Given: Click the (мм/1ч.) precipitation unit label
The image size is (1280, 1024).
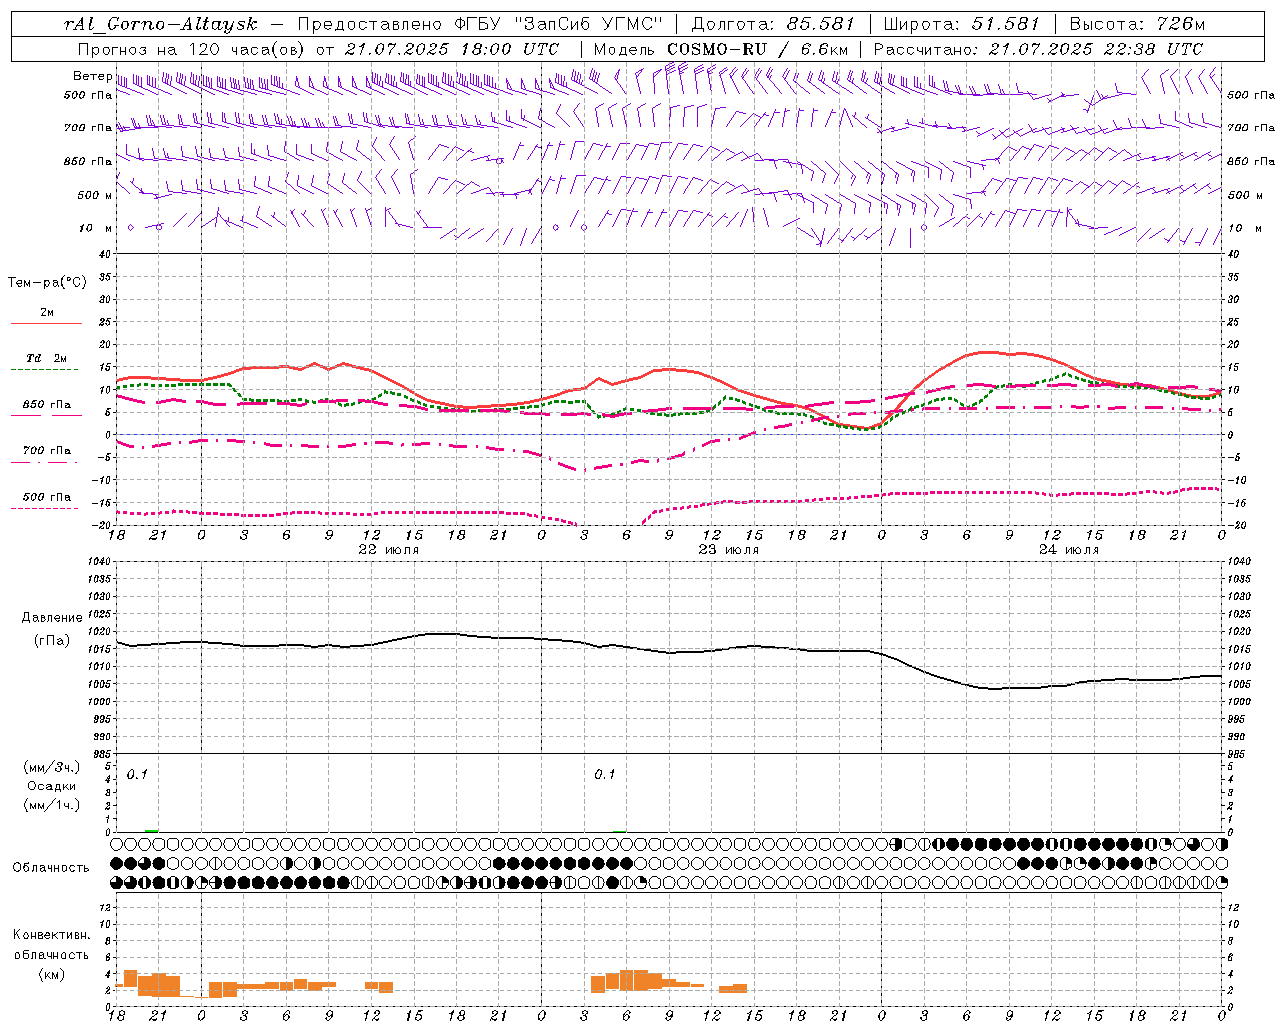Looking at the screenshot, I should click(51, 805).
